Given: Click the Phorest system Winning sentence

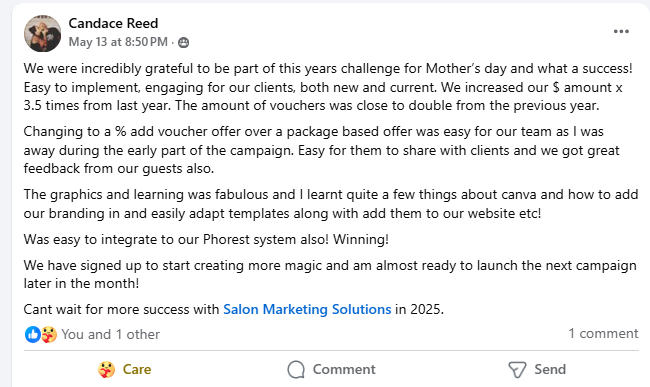Looking at the screenshot, I should click(206, 239).
